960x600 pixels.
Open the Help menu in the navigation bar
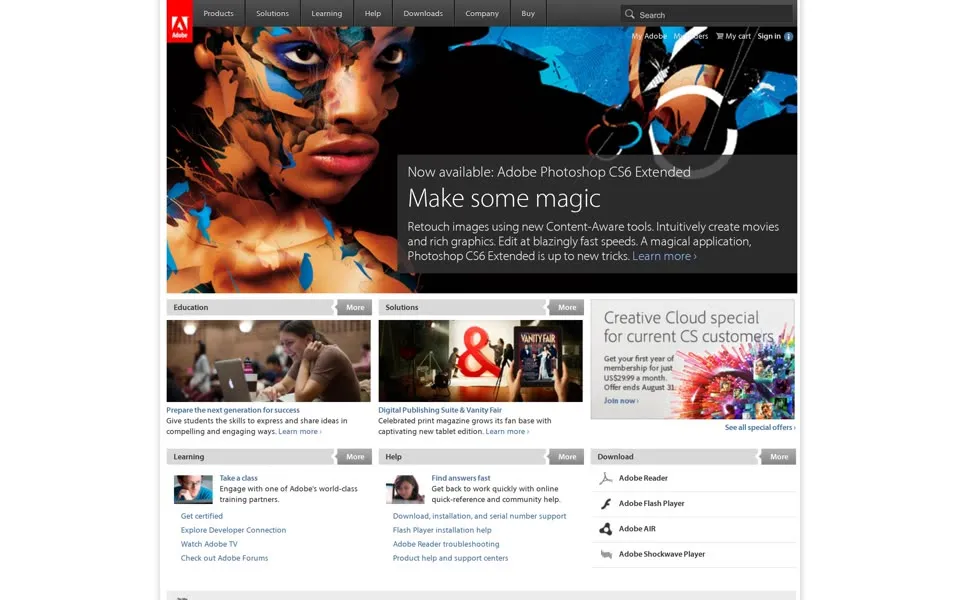pos(373,13)
